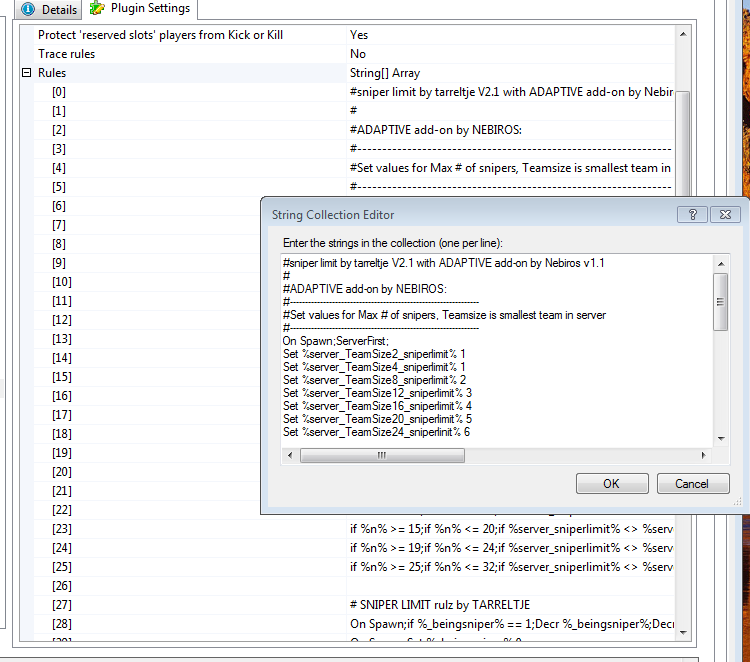Screen dimensions: 750x662
Task: Select the Rules String[] Array value field
Action: [385, 73]
